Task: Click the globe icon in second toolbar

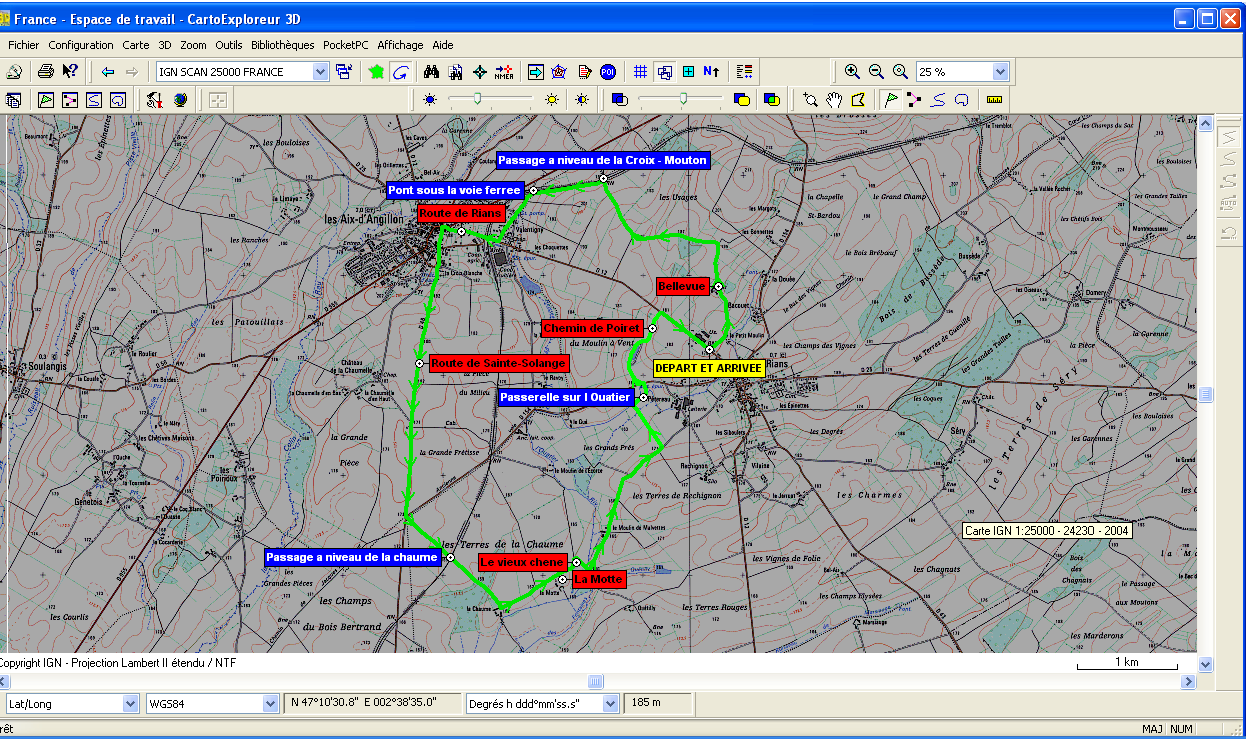Action: click(x=180, y=99)
